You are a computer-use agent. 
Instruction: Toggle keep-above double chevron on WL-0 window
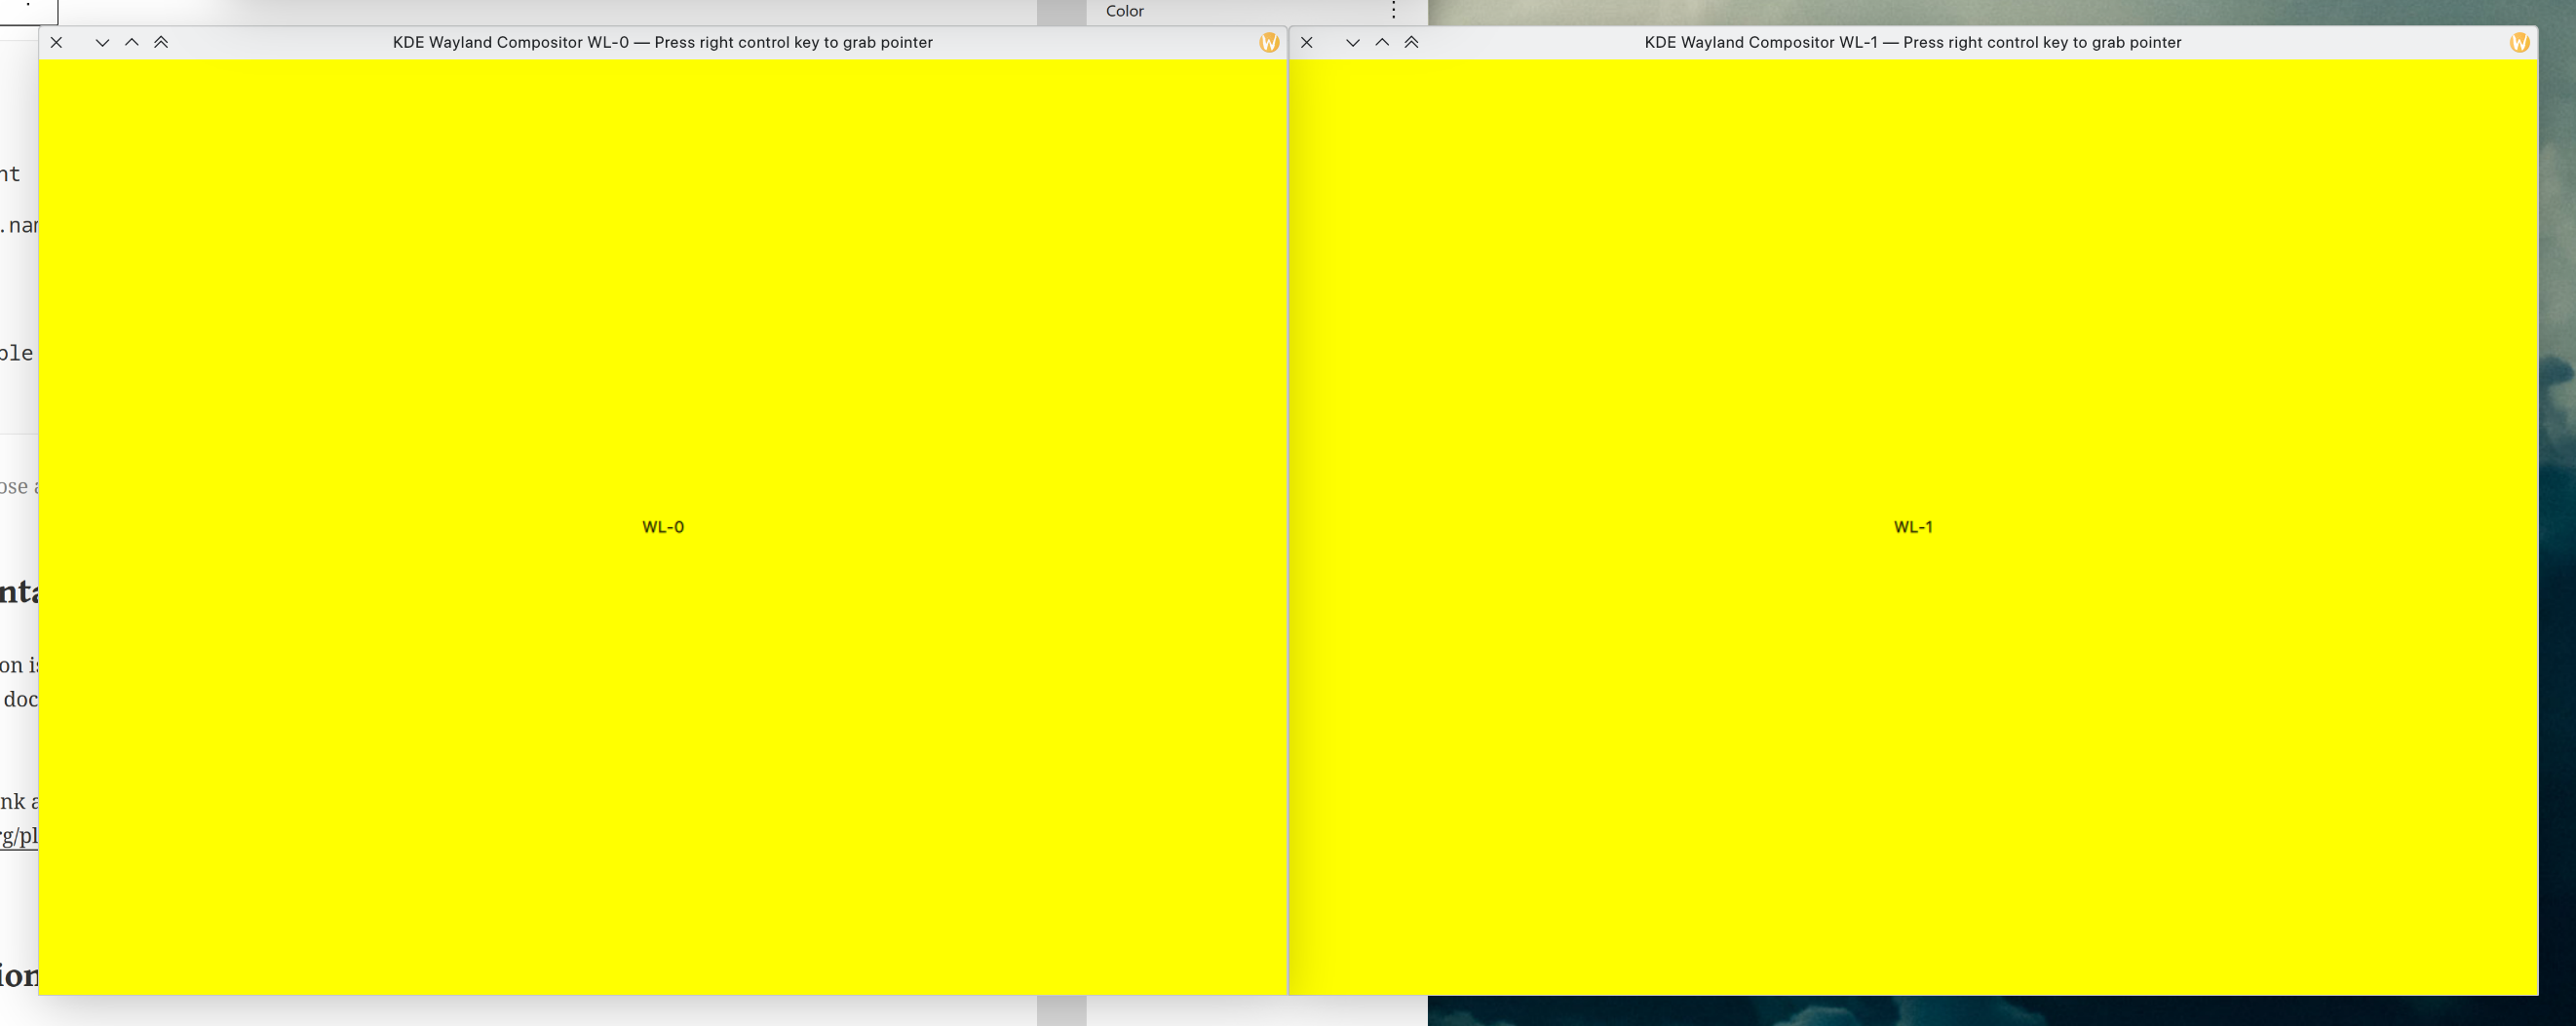[161, 42]
